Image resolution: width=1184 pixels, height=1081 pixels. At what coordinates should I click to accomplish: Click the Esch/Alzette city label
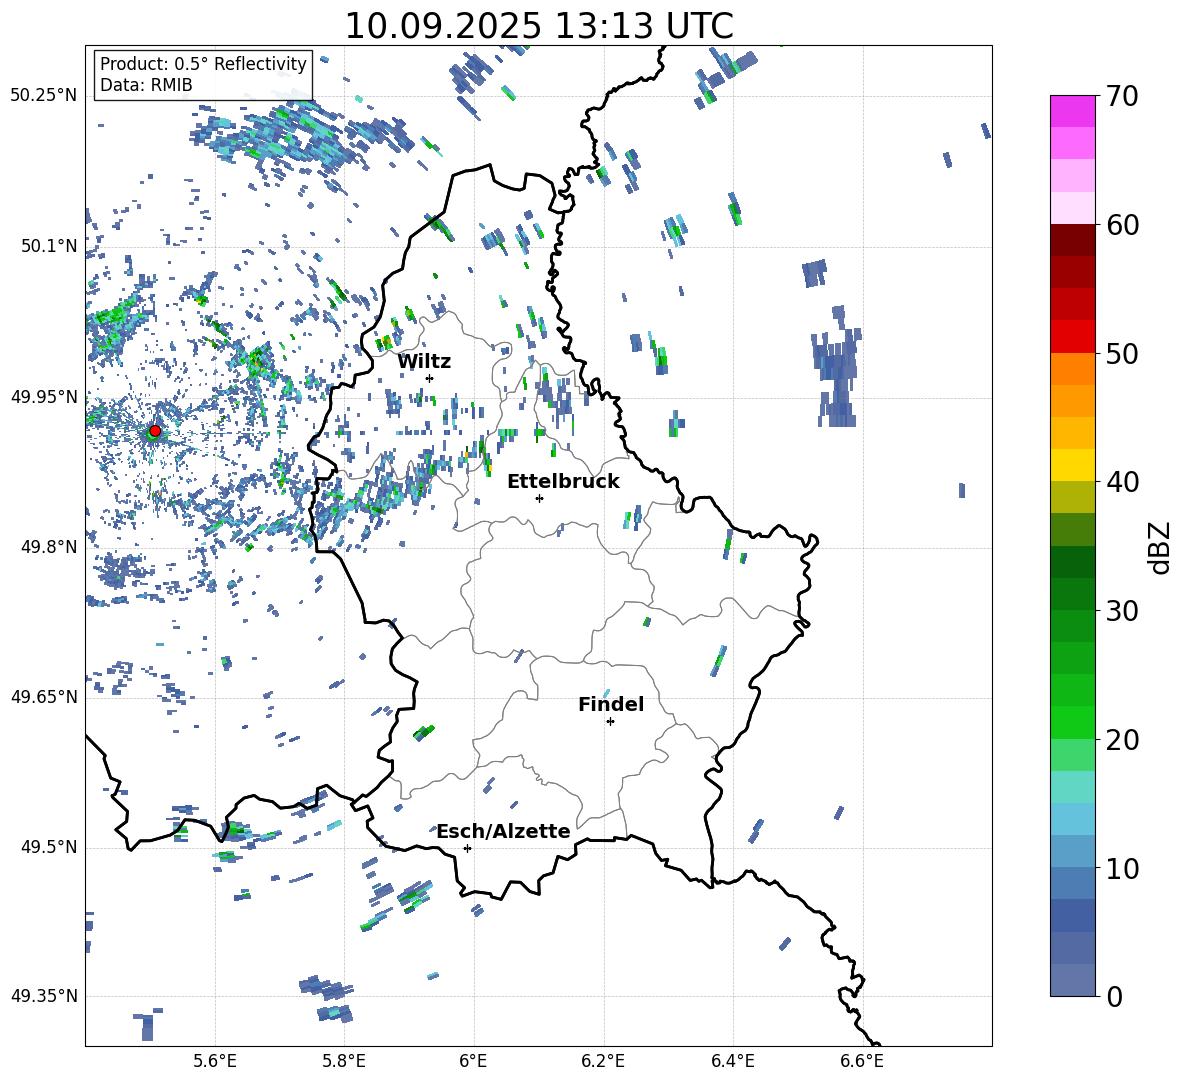click(x=504, y=831)
